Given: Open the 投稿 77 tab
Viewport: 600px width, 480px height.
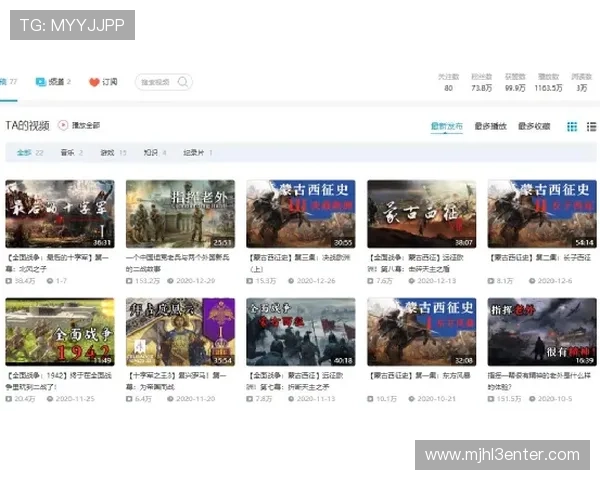Looking at the screenshot, I should point(8,82).
